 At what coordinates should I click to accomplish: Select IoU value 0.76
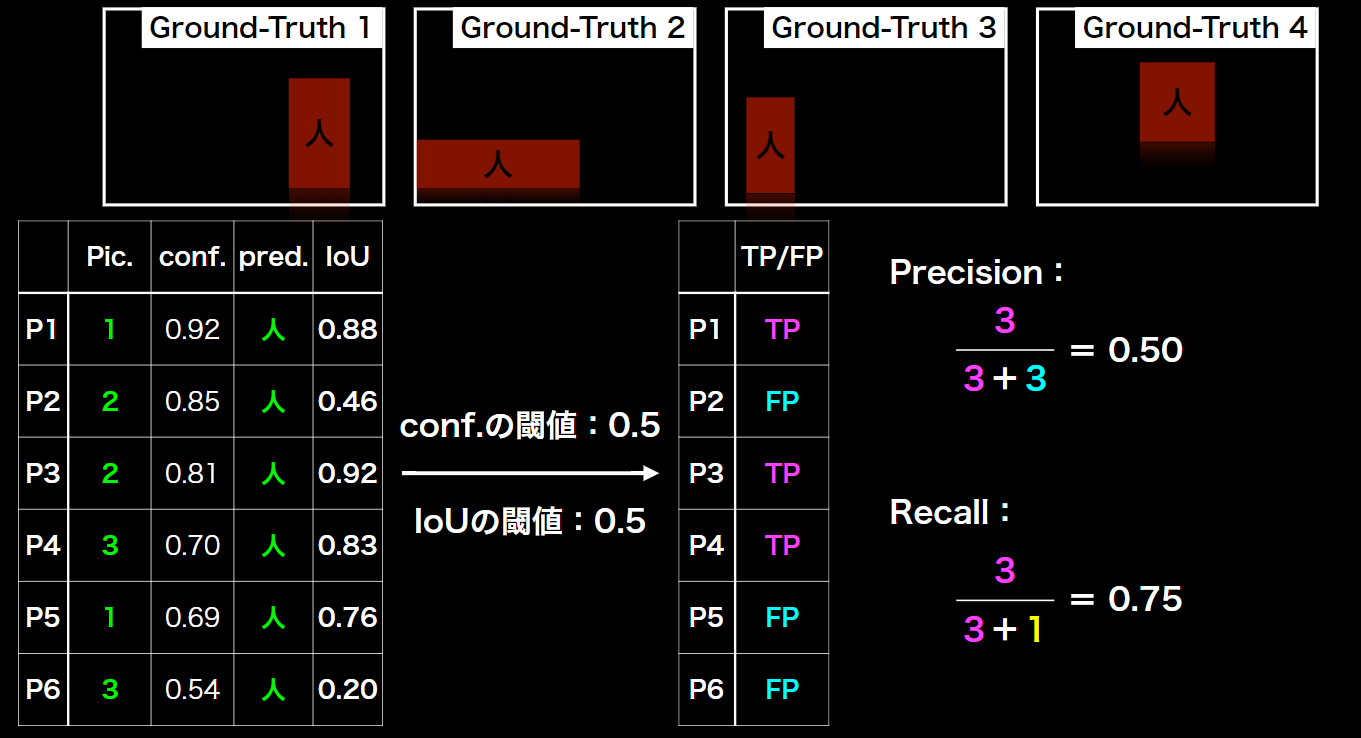(x=348, y=617)
